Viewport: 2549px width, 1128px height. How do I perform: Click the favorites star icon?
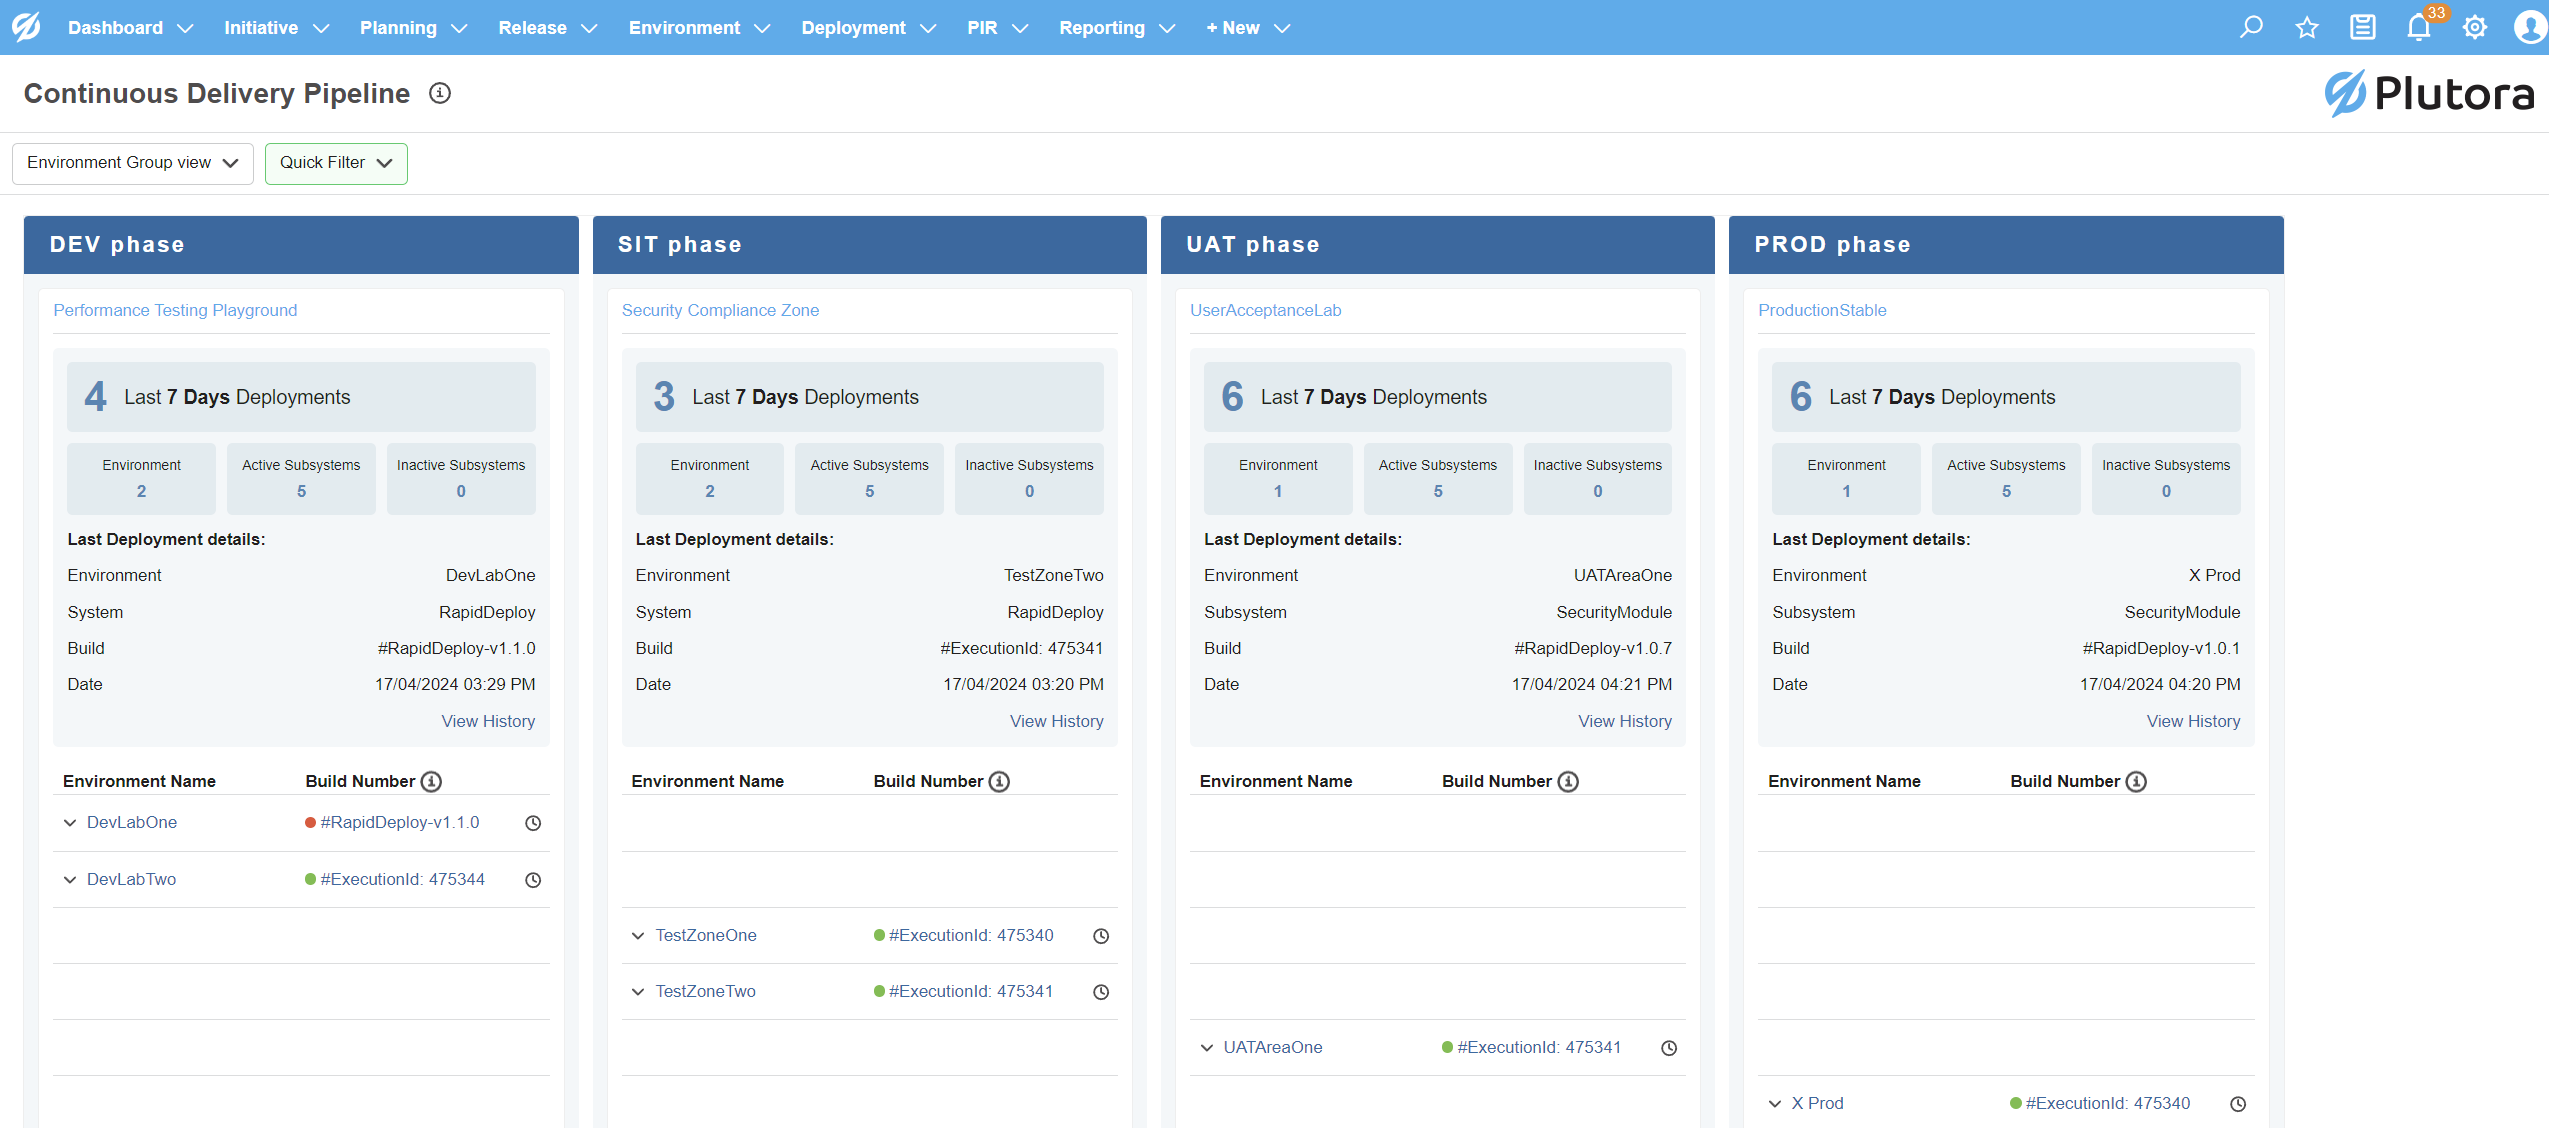tap(2307, 27)
